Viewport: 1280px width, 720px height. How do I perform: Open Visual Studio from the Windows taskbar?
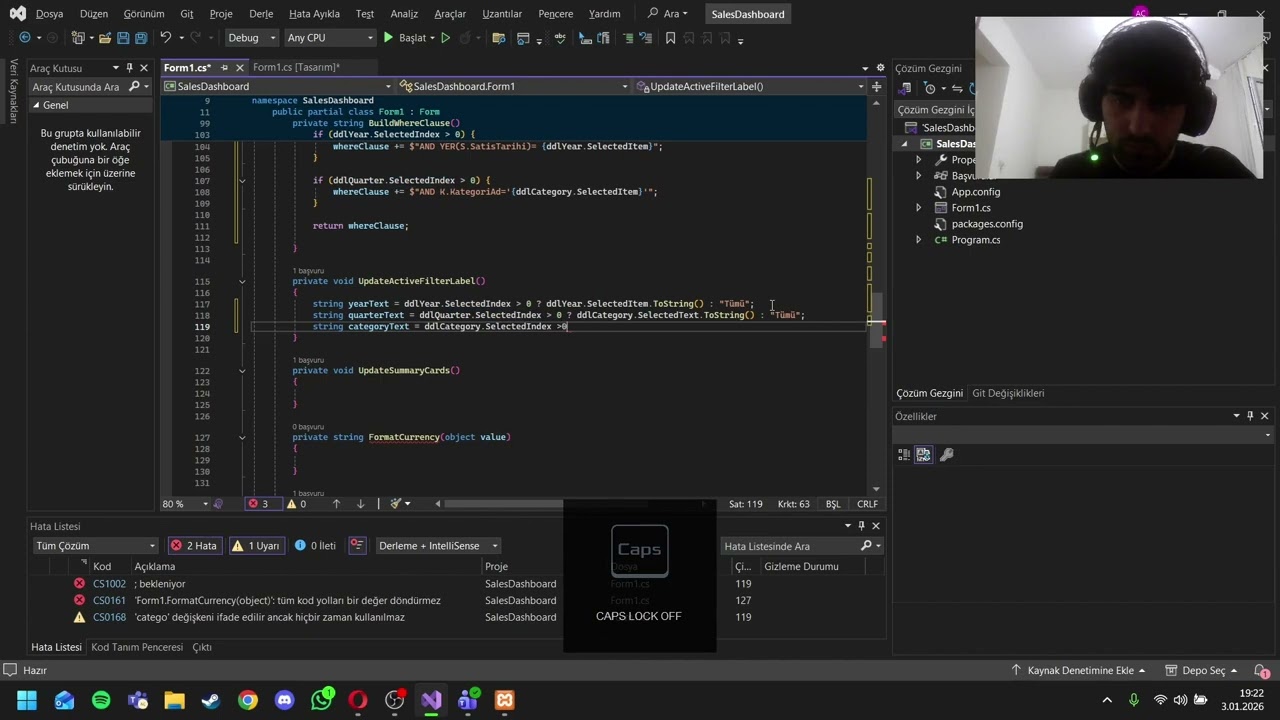[431, 700]
